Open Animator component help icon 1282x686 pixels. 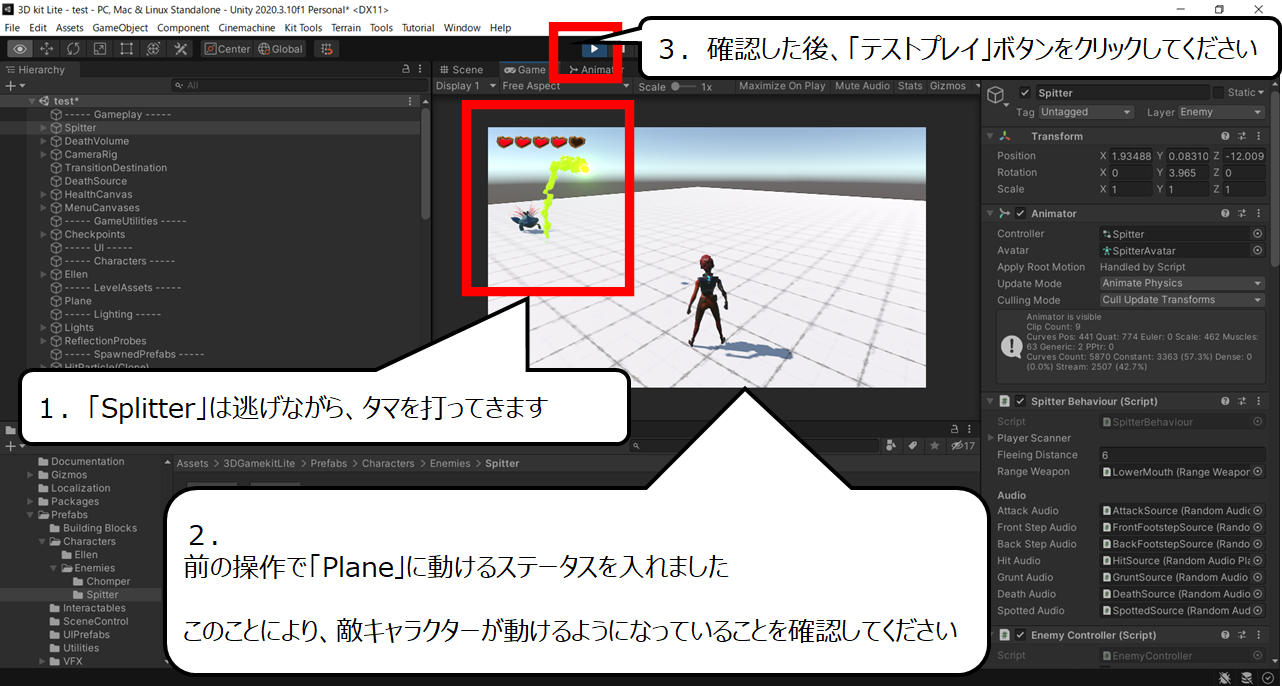[x=1225, y=213]
